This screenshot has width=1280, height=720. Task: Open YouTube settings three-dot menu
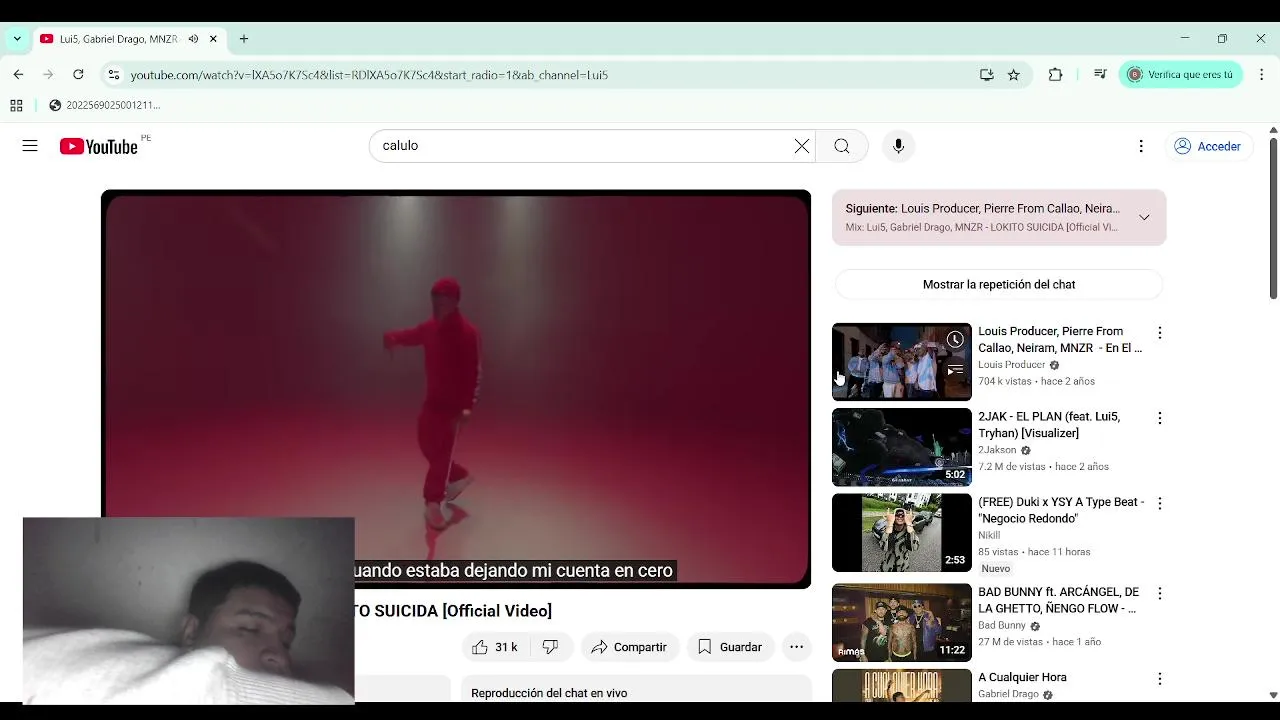(x=1141, y=146)
